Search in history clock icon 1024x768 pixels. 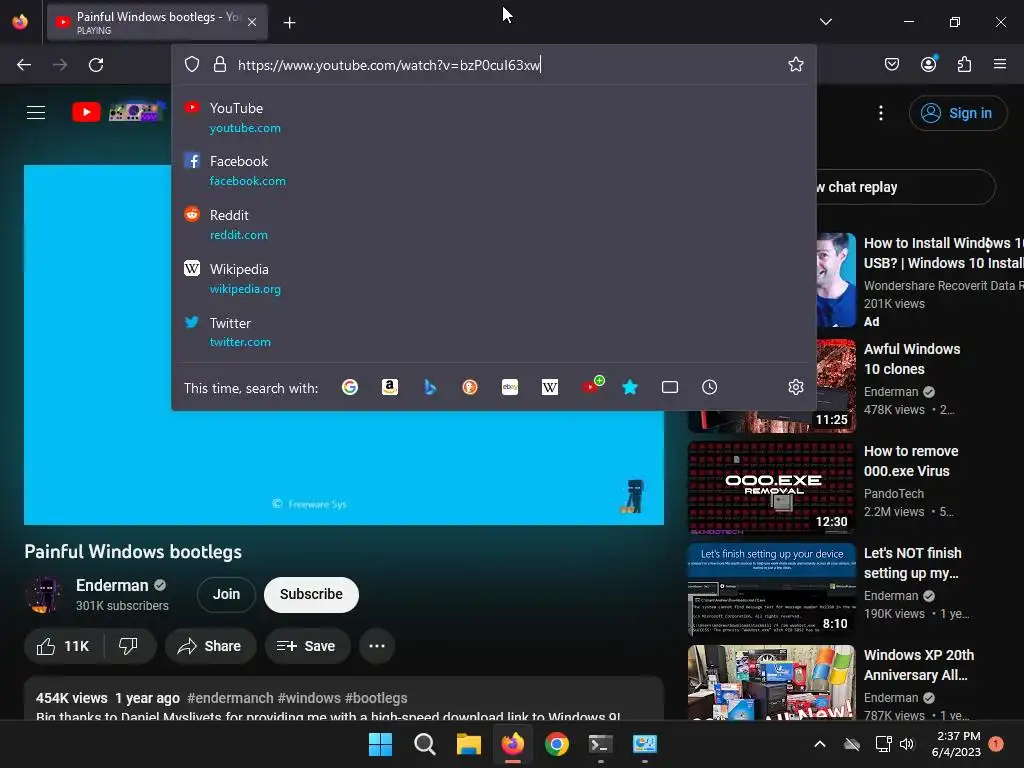pyautogui.click(x=710, y=387)
